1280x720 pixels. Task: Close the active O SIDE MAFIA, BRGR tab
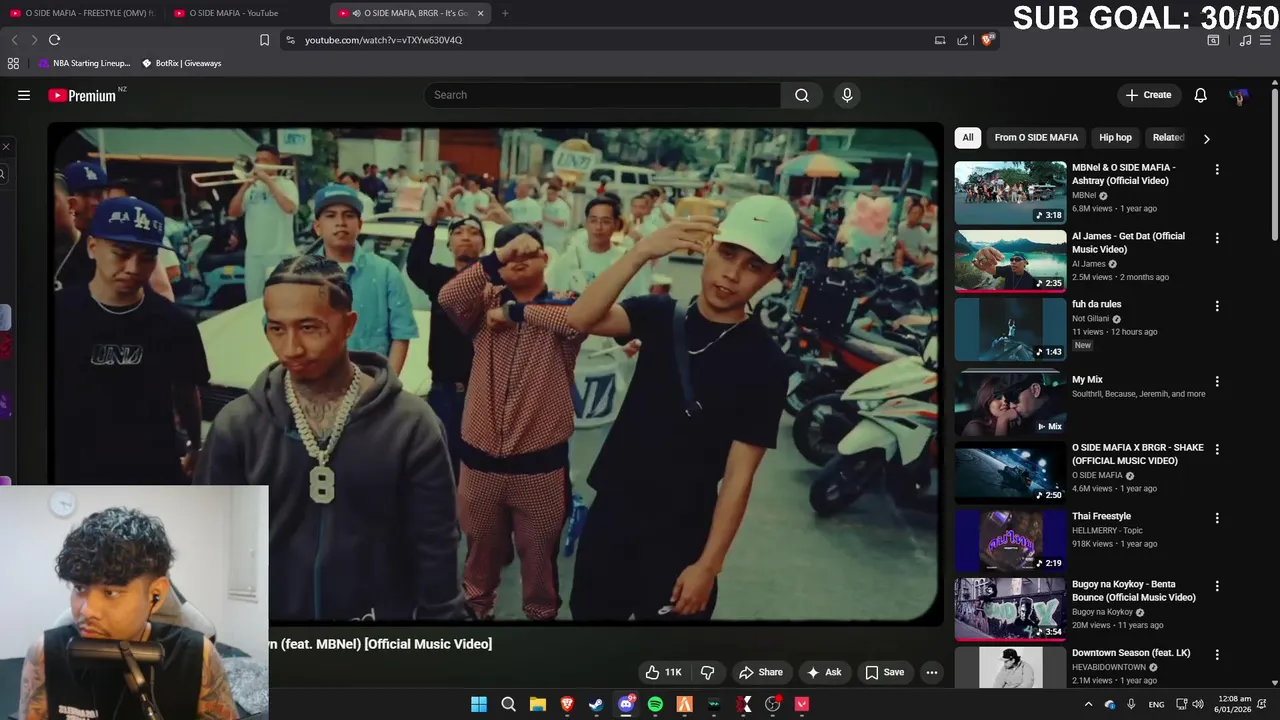point(480,13)
